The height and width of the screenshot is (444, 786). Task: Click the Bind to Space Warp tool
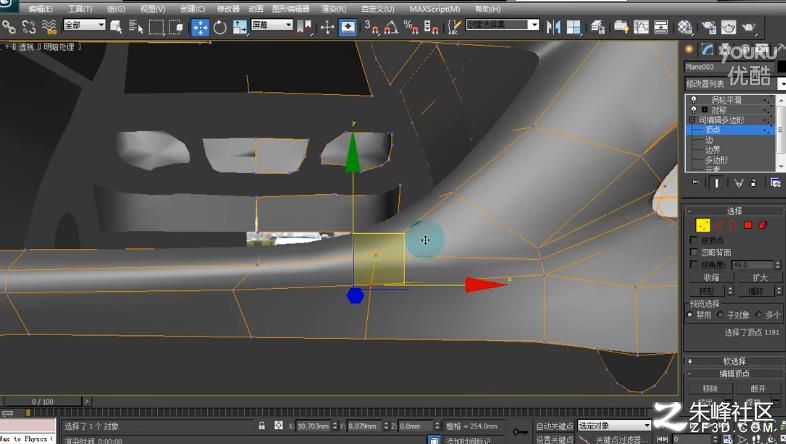pyautogui.click(x=49, y=27)
